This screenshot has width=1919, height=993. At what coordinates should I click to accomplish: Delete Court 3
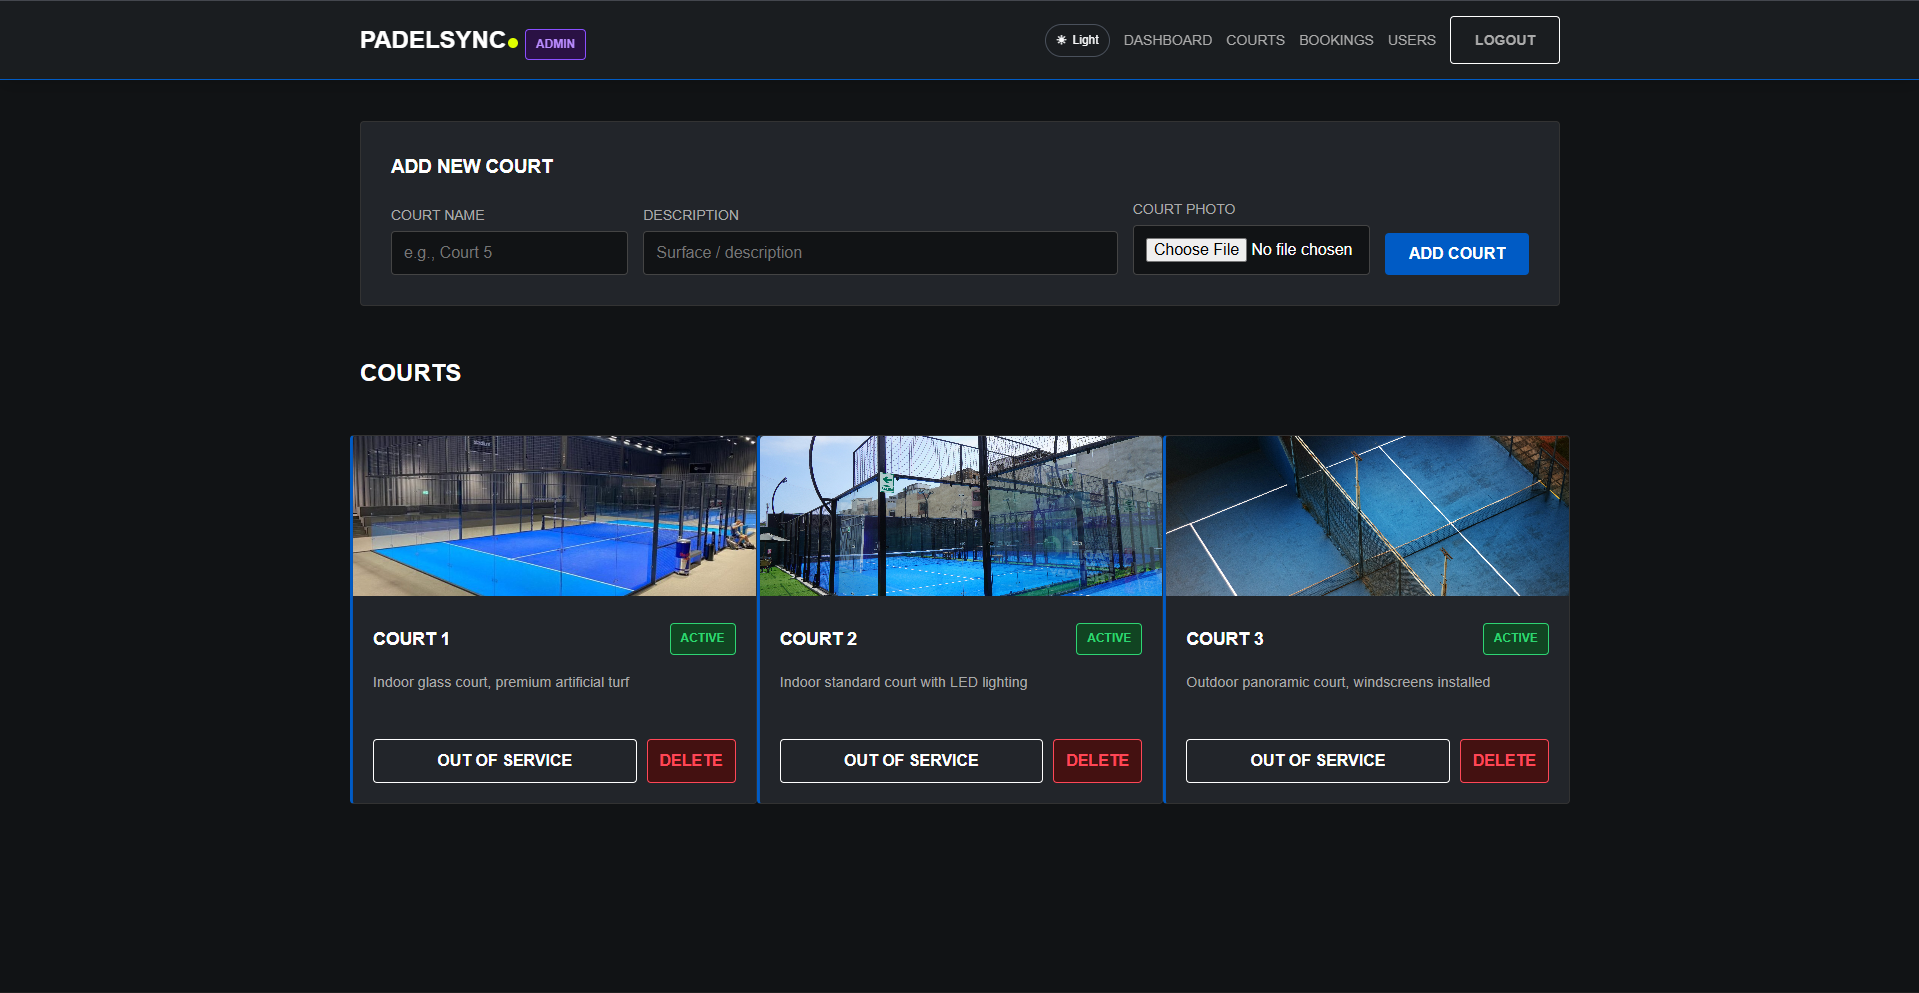click(1504, 761)
